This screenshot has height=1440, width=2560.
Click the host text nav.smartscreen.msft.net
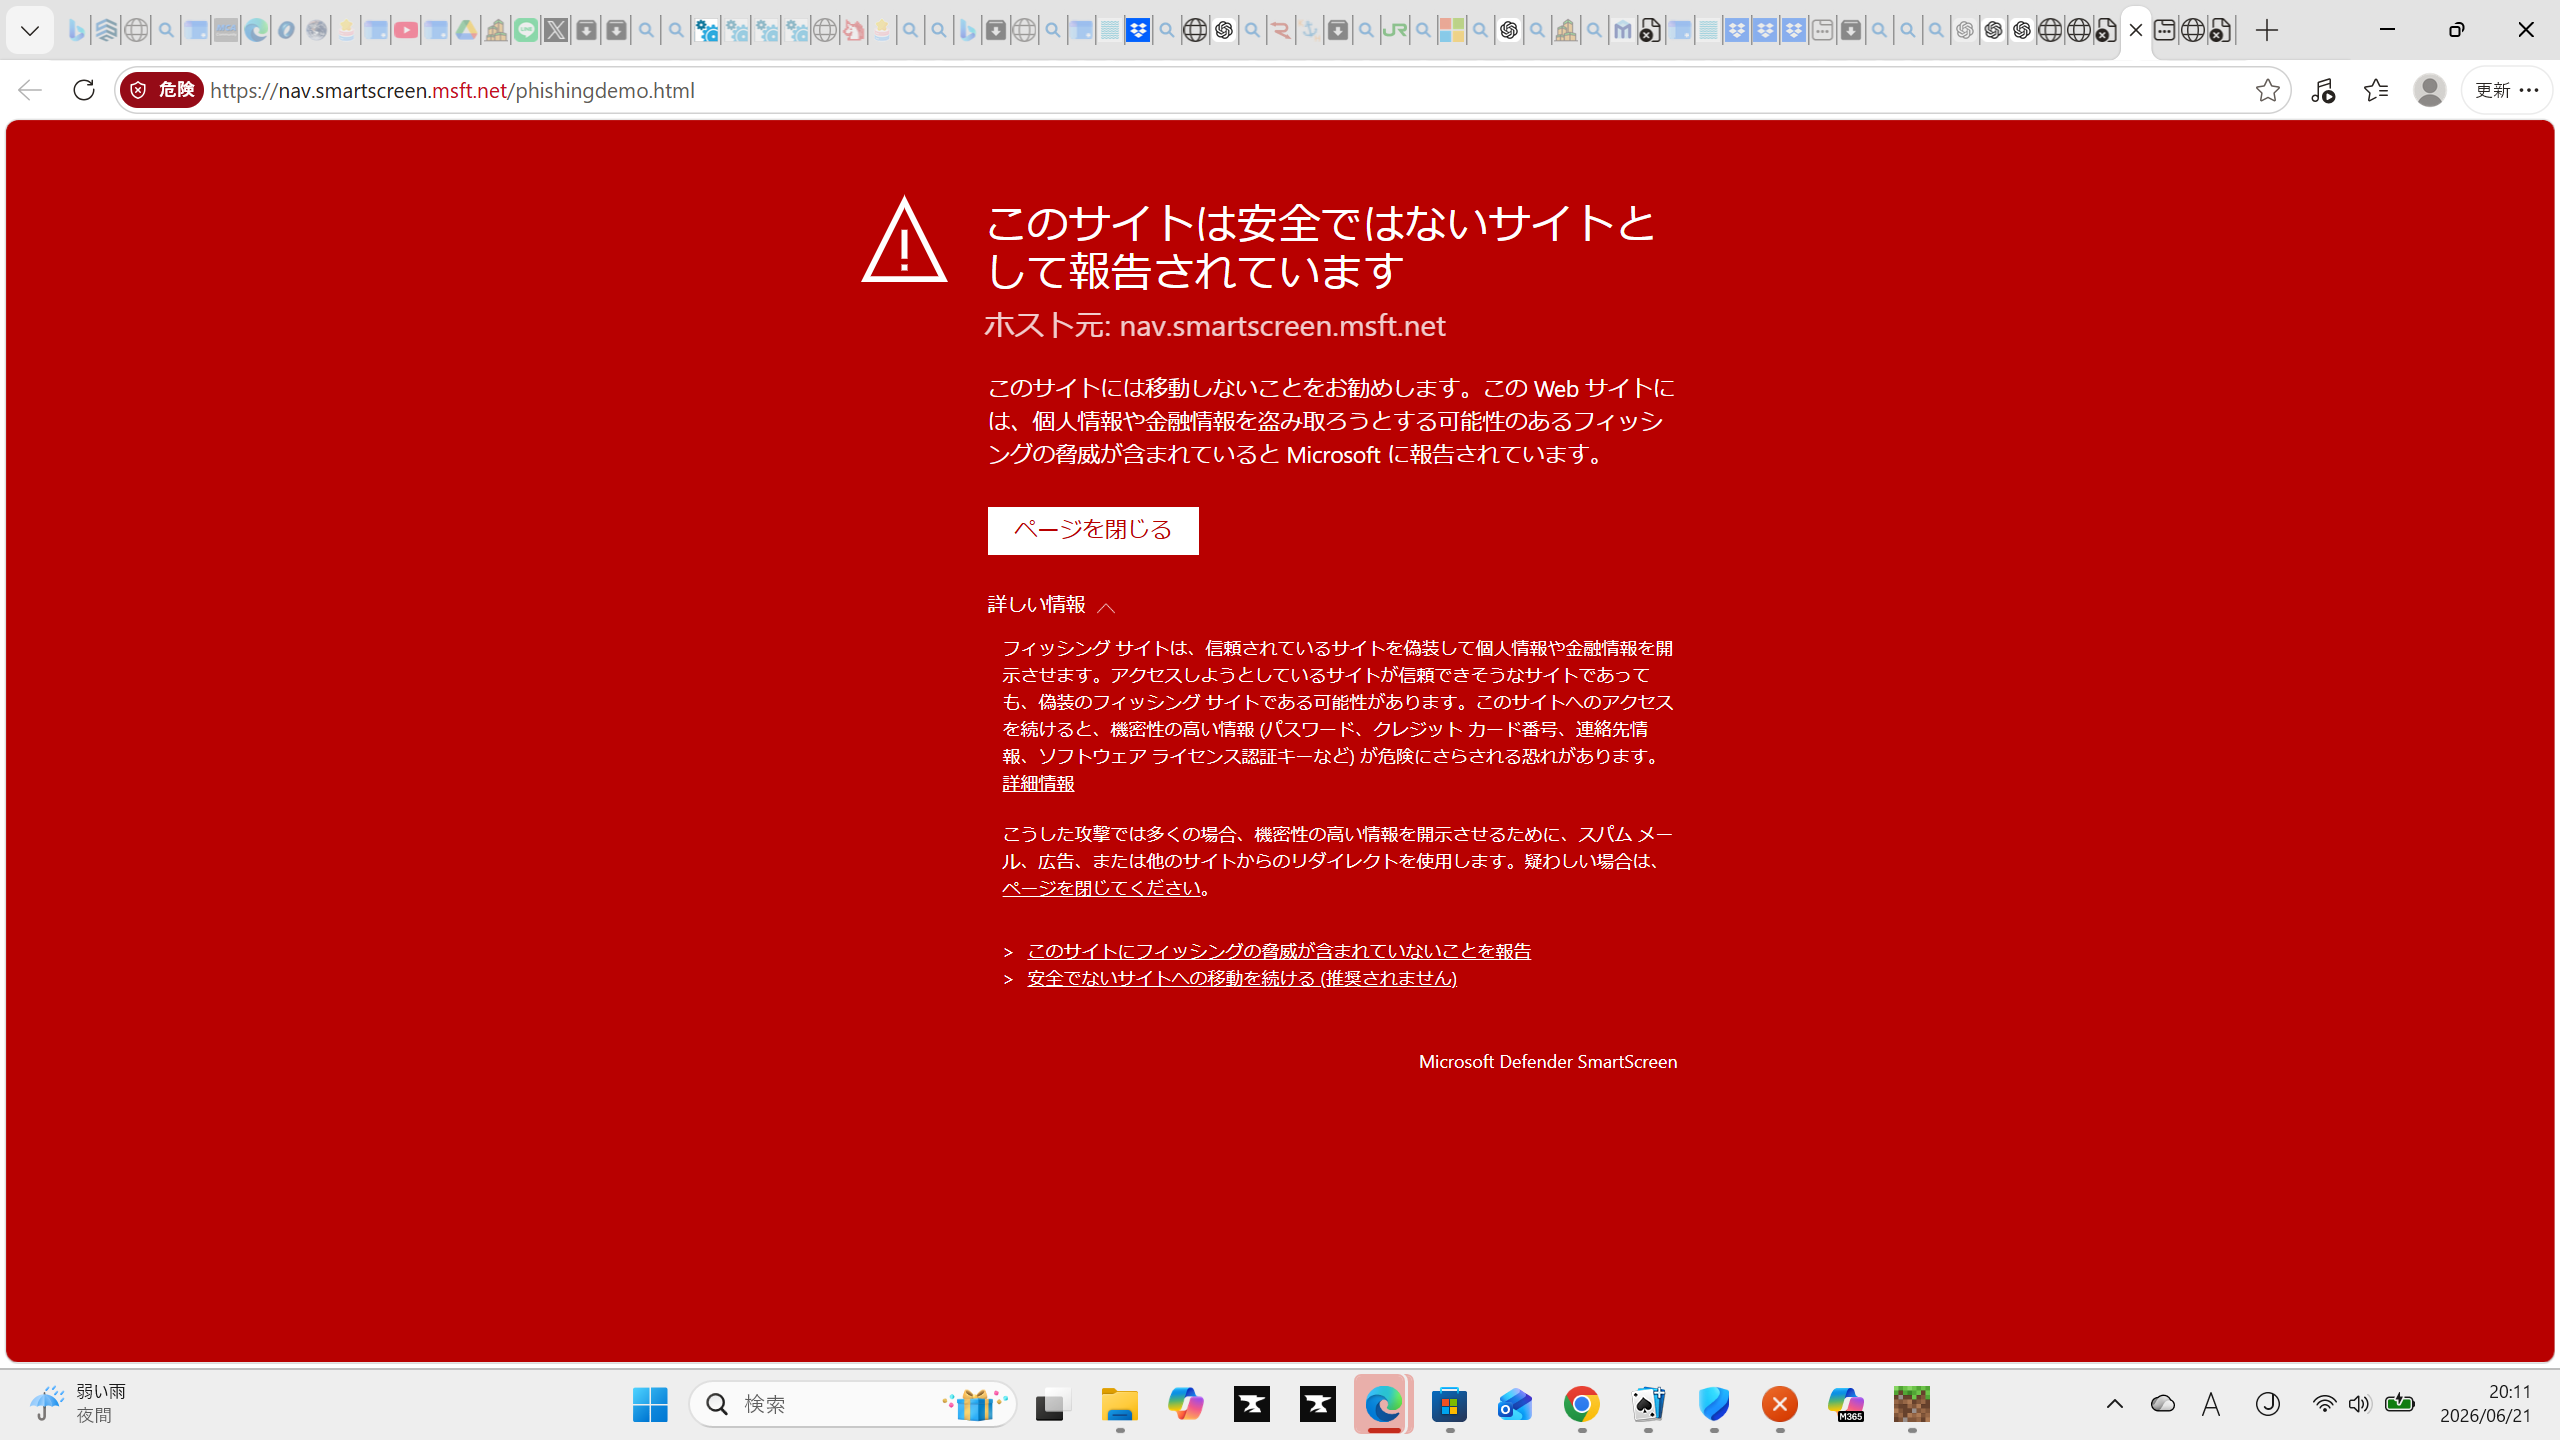click(x=1282, y=326)
